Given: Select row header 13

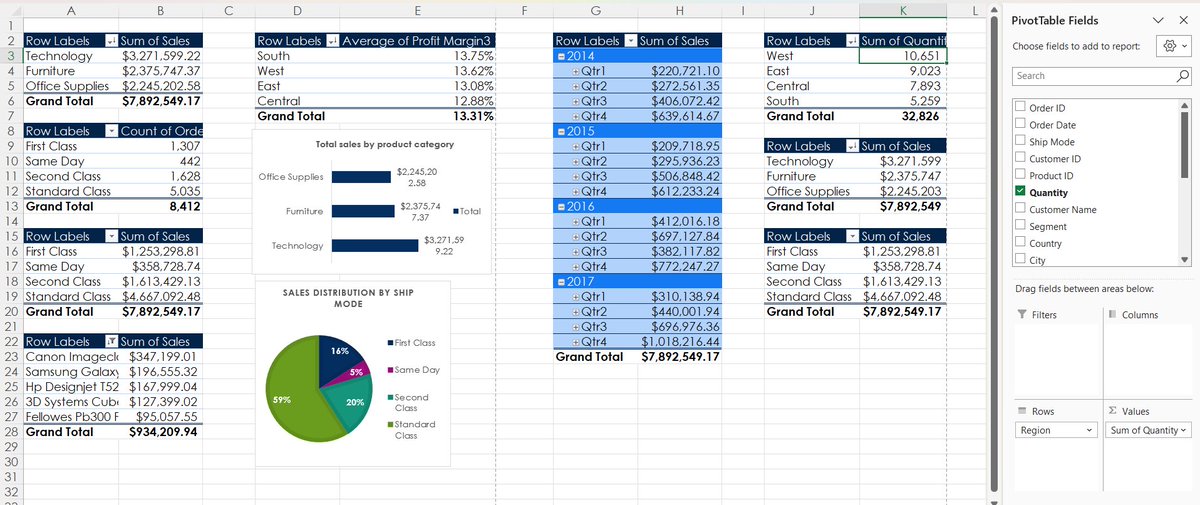Looking at the screenshot, I should click(10, 206).
